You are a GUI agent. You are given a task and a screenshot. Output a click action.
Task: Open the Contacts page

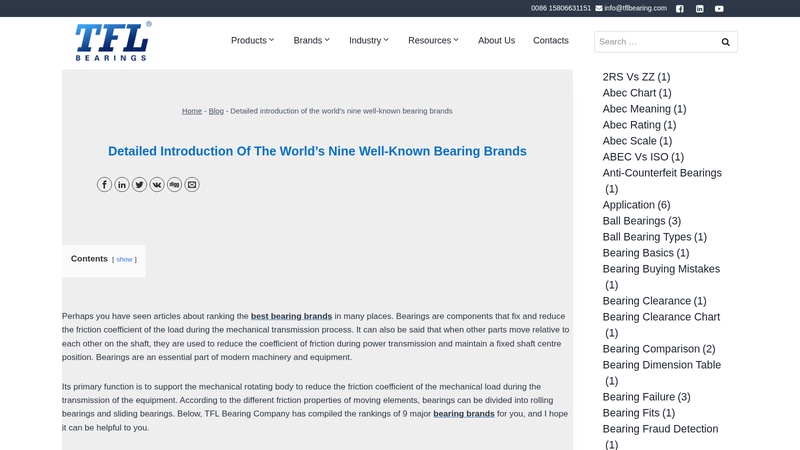(551, 40)
